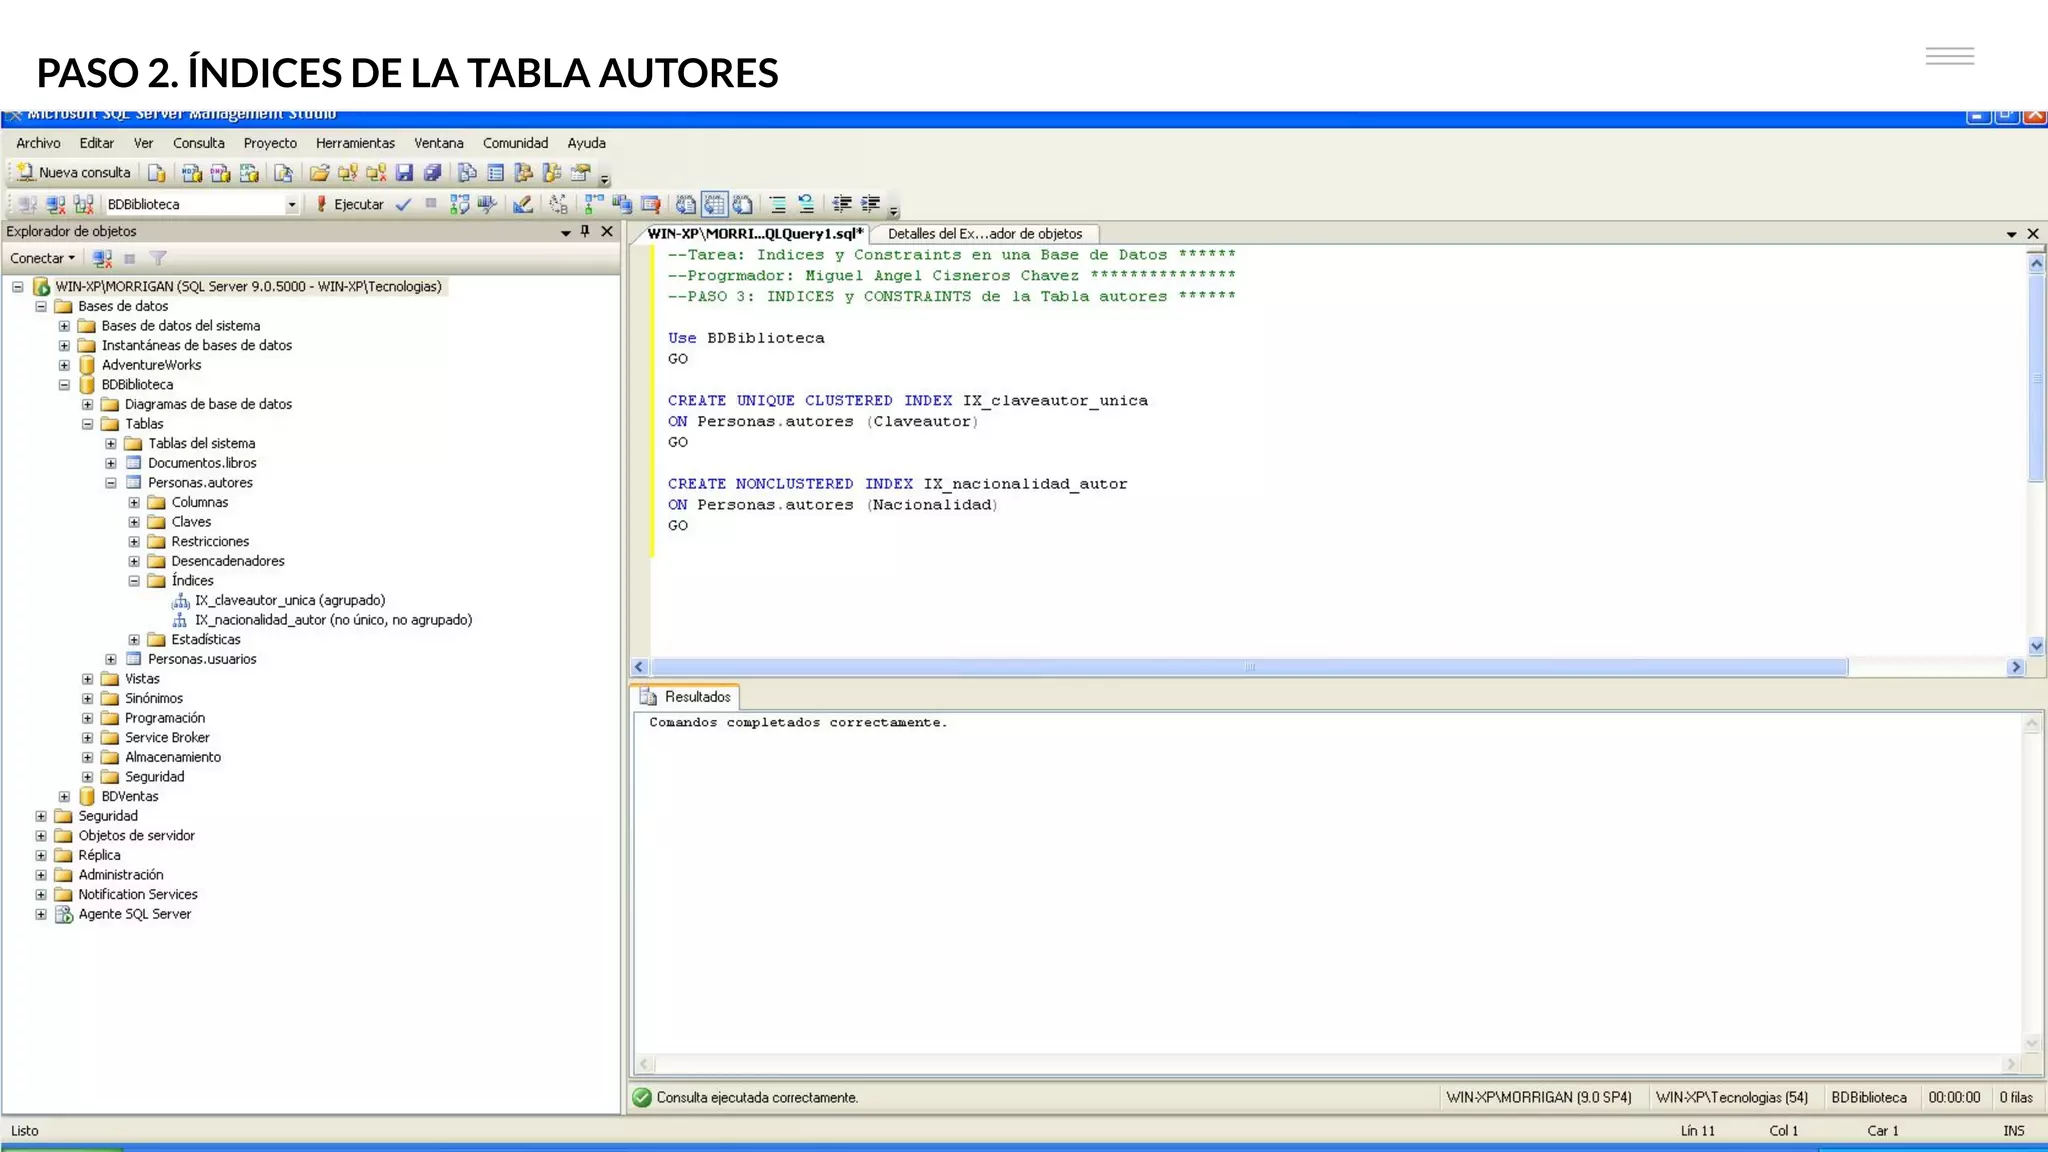Click the Open File folder icon
This screenshot has height=1152, width=2048.
coord(319,173)
